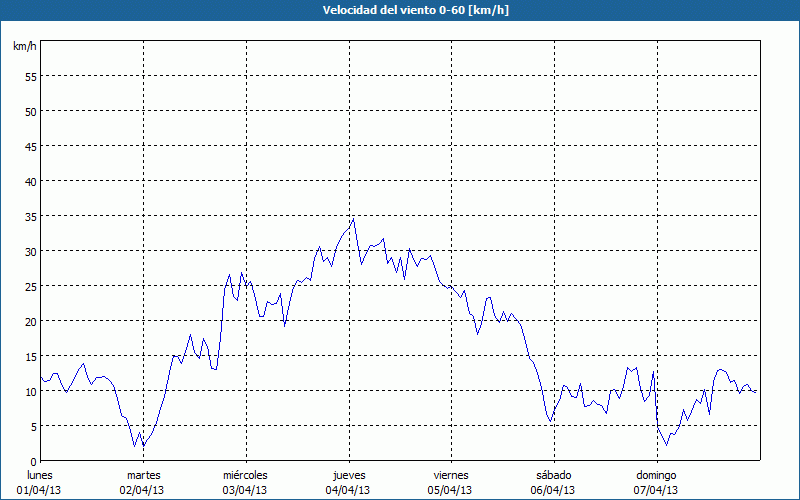Click the sábado 06/04/13 axis label
The width and height of the screenshot is (800, 500).
[553, 483]
